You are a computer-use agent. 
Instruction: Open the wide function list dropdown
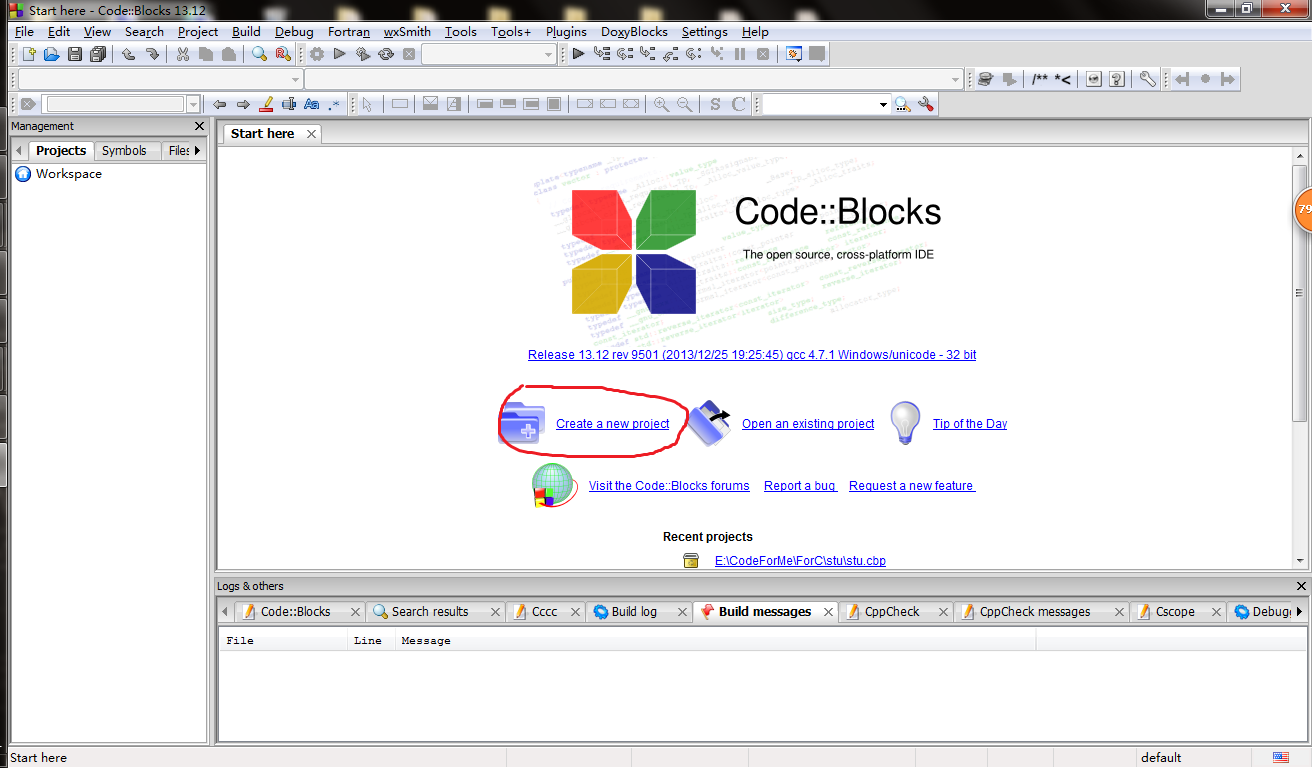pyautogui.click(x=634, y=79)
